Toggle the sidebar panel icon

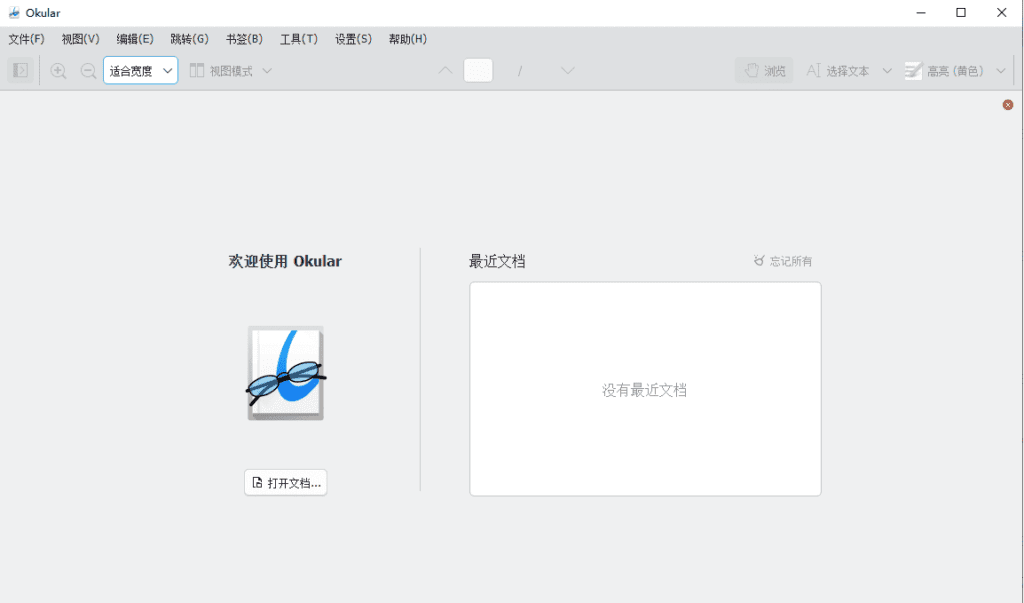point(20,70)
